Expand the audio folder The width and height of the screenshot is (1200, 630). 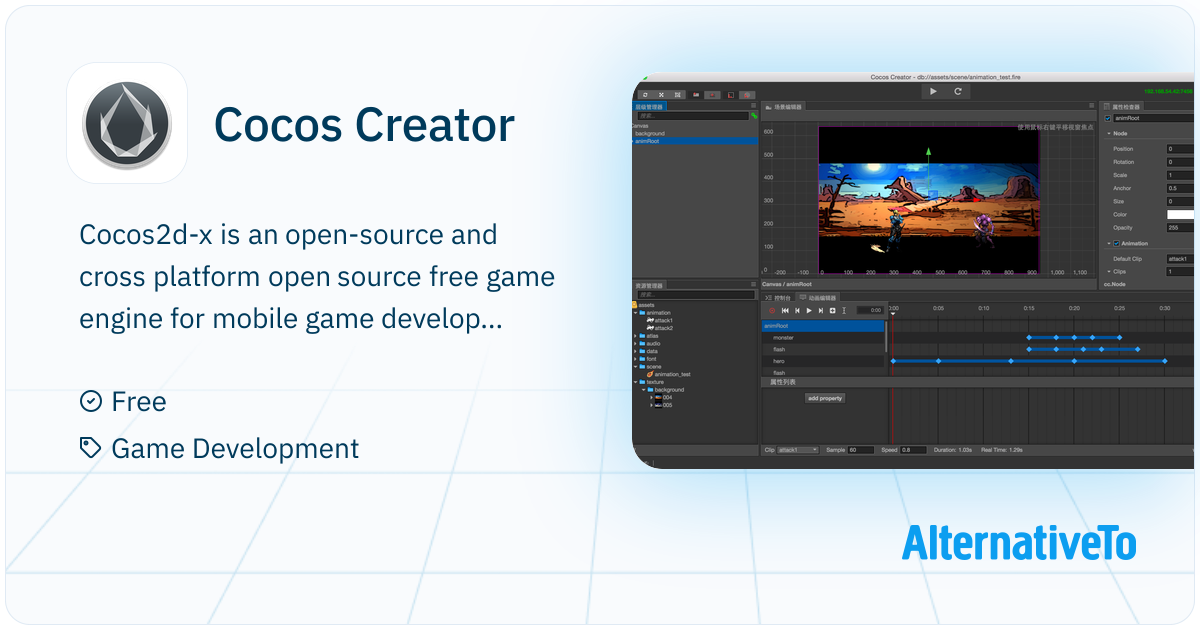coord(635,344)
